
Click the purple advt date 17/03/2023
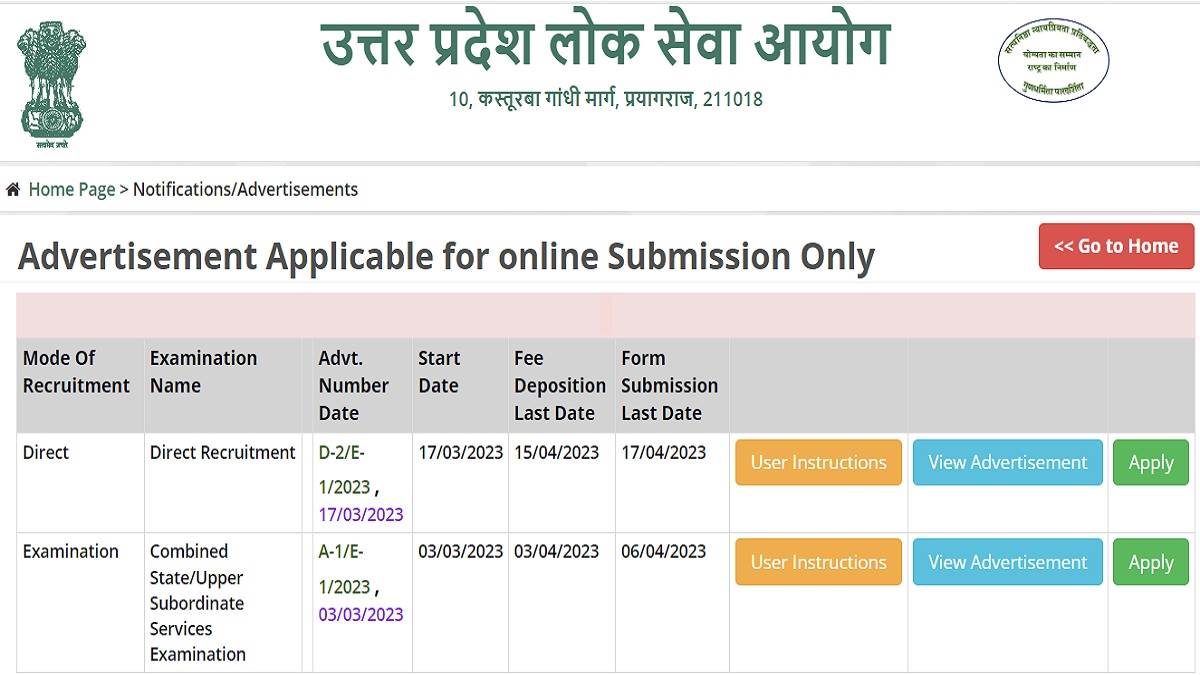[x=361, y=515]
